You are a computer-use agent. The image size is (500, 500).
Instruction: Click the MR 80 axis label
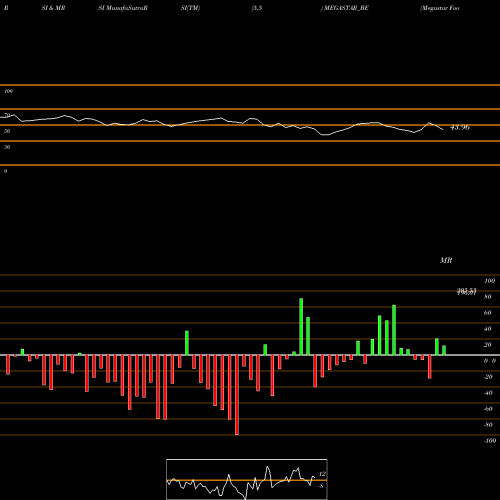click(488, 297)
